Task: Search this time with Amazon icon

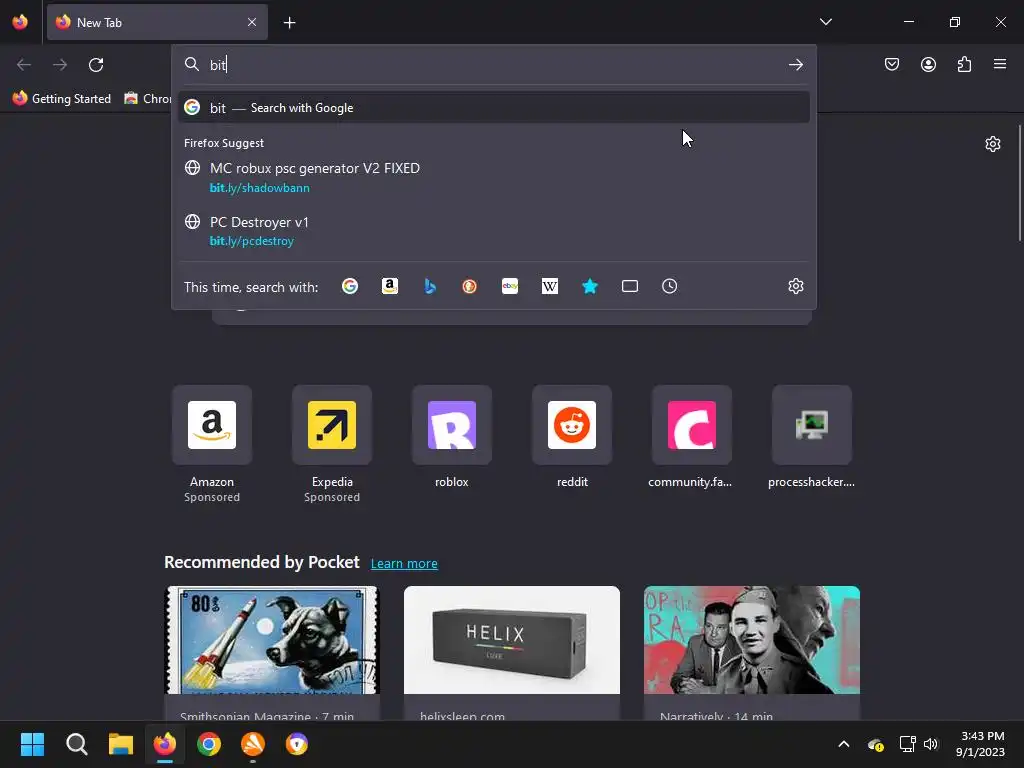Action: 390,286
